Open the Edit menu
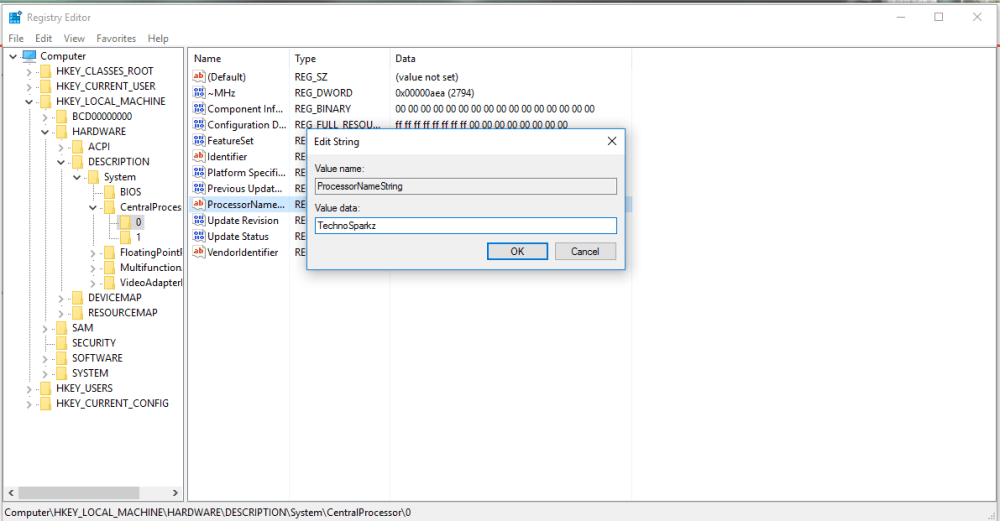The width and height of the screenshot is (1000, 521). pos(43,38)
